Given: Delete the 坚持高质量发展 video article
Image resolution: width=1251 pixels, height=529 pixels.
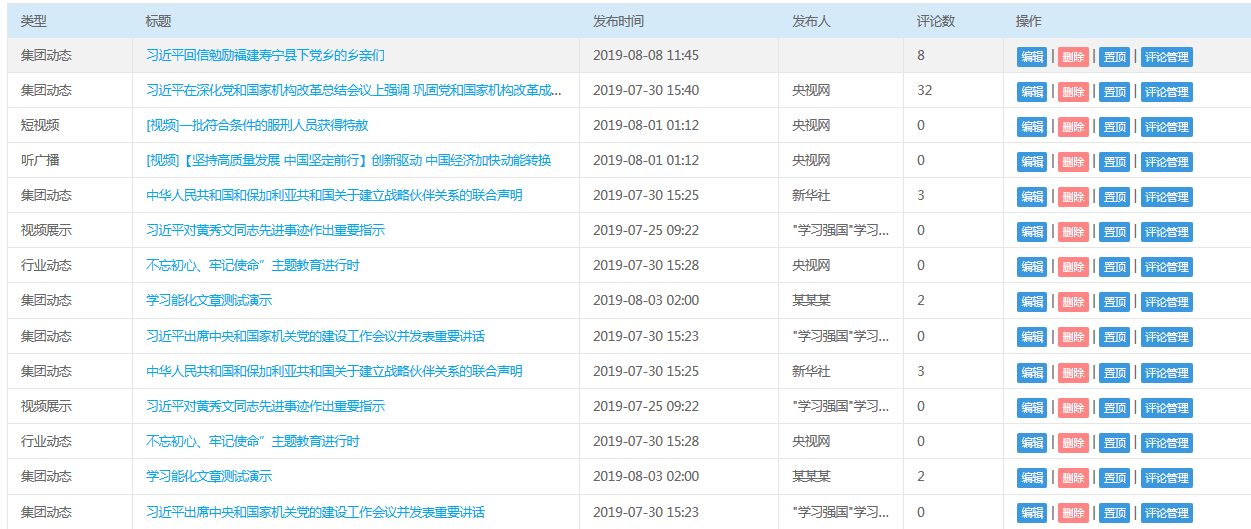Looking at the screenshot, I should [1073, 162].
